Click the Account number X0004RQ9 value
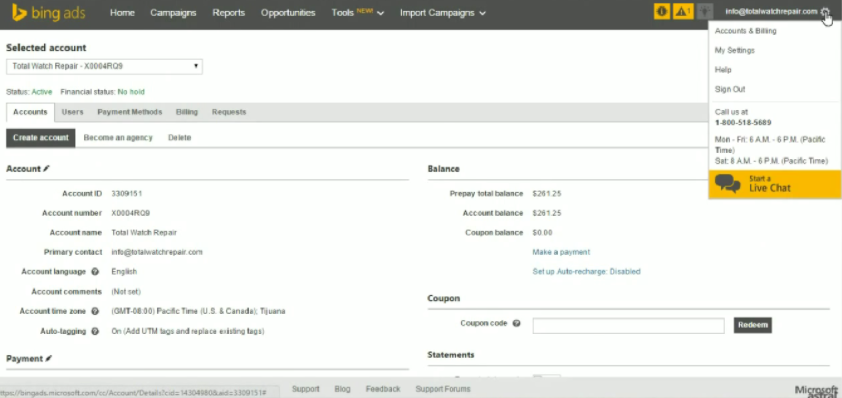Image resolution: width=842 pixels, height=398 pixels. point(130,213)
